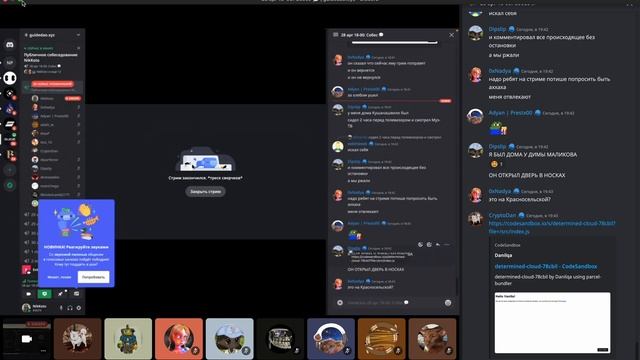Open threads icon in chat panel header
Image resolution: width=640 pixels, height=360 pixels.
point(336,35)
